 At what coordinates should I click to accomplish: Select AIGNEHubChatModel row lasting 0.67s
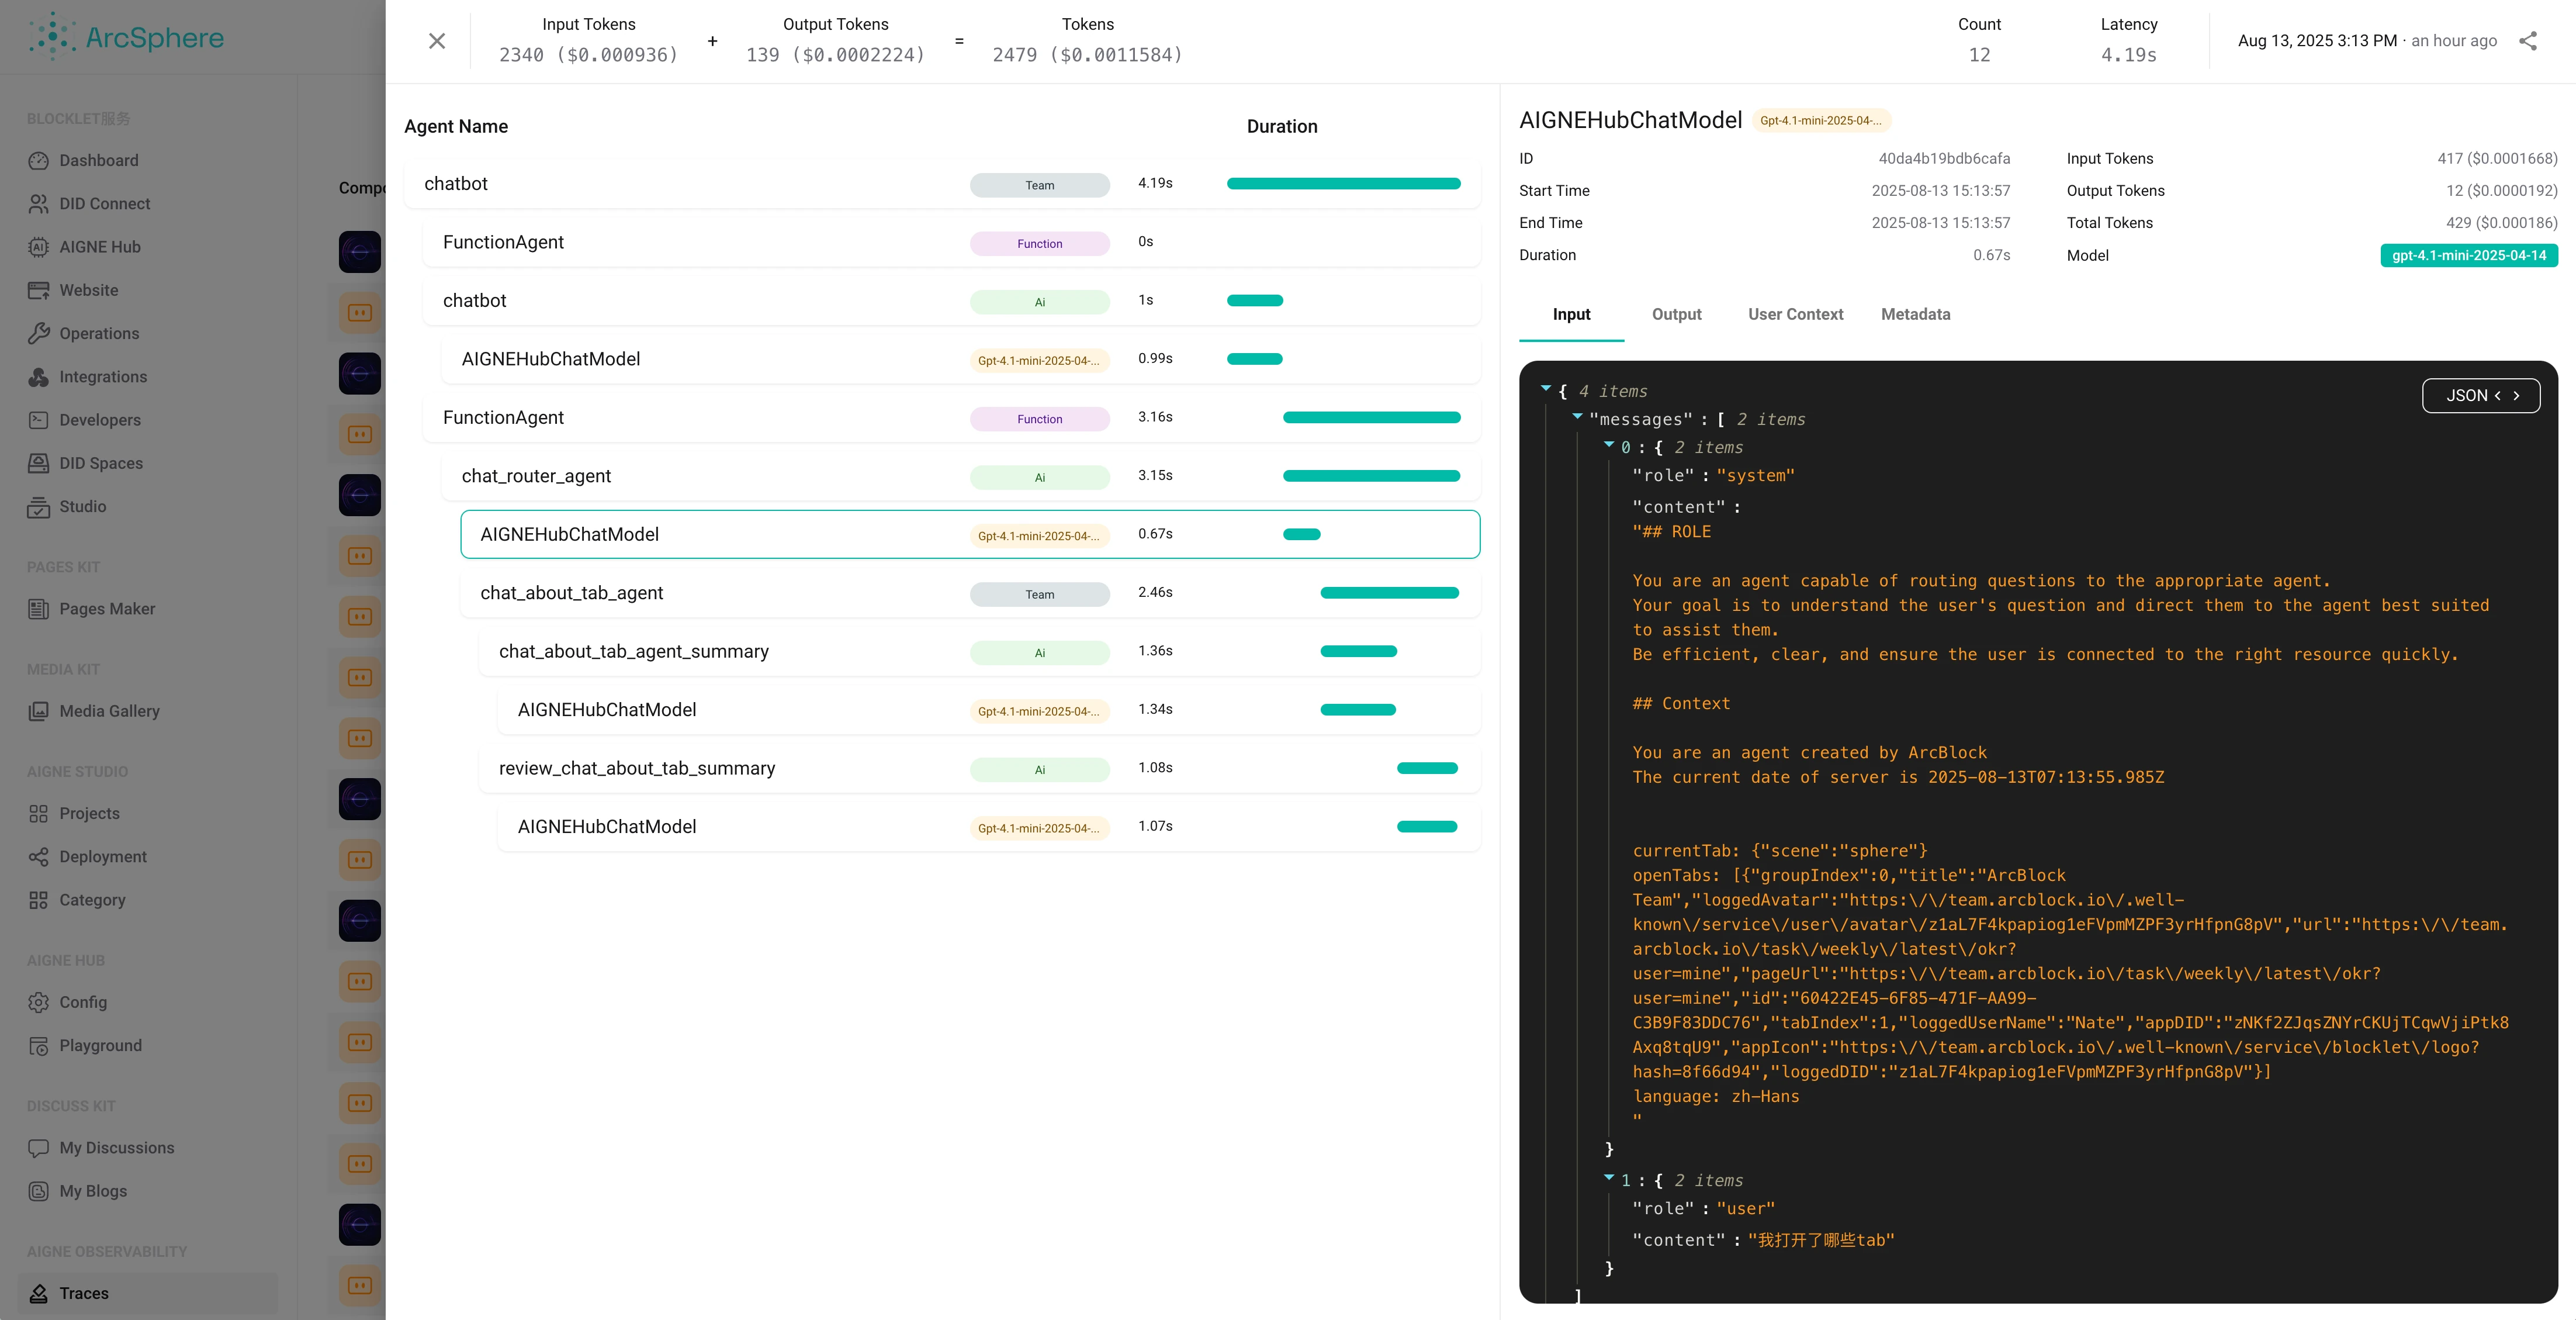click(x=970, y=534)
